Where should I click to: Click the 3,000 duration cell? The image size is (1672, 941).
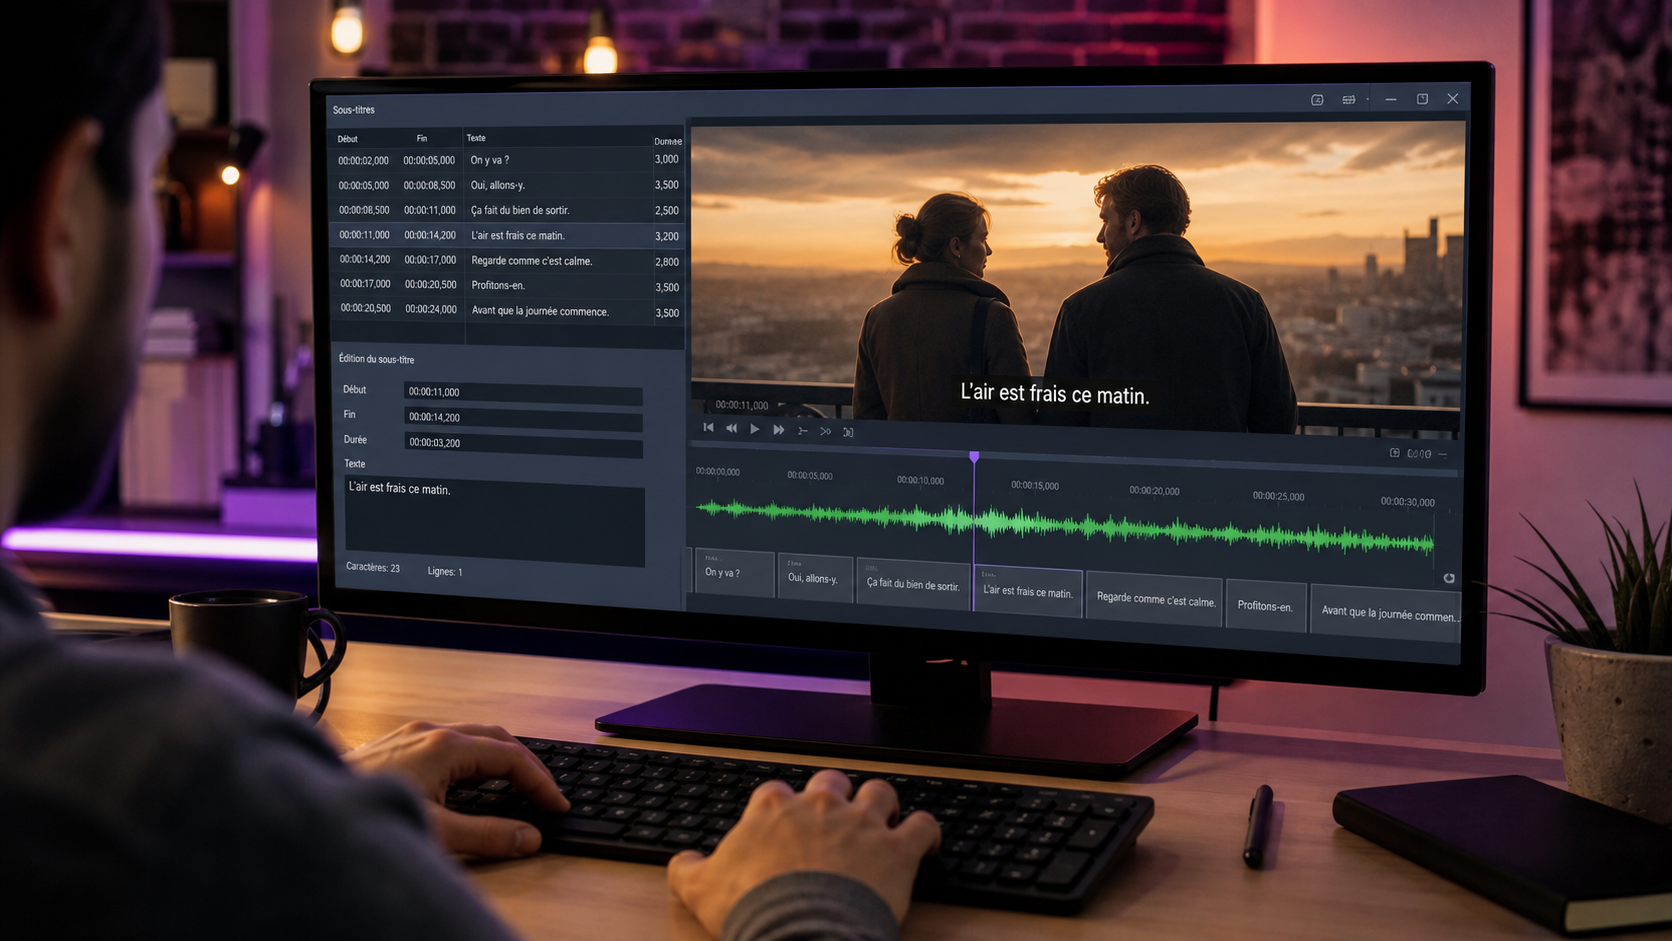[x=667, y=159]
